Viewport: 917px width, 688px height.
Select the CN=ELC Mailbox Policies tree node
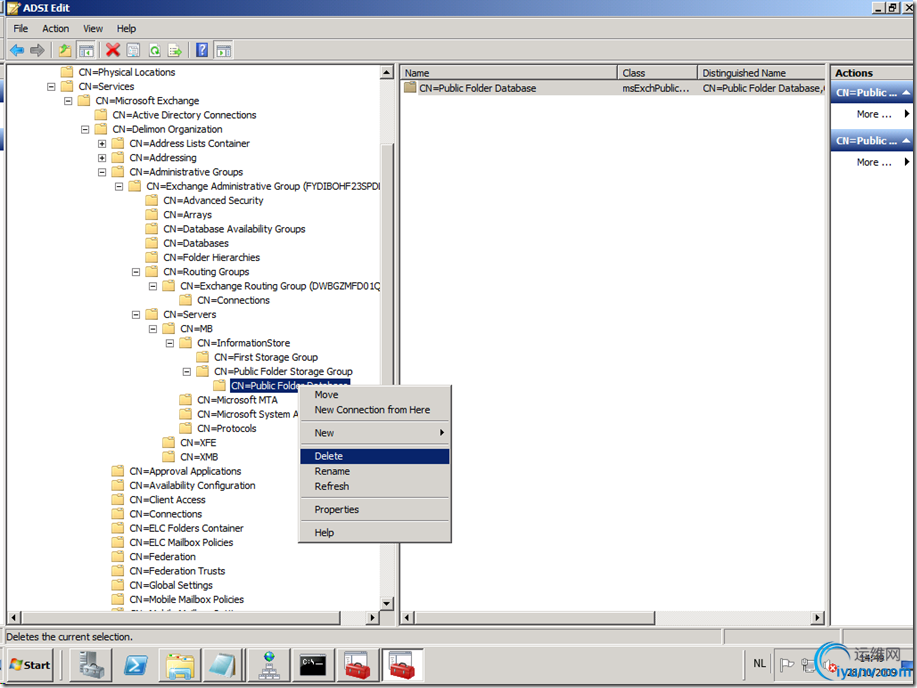click(181, 542)
